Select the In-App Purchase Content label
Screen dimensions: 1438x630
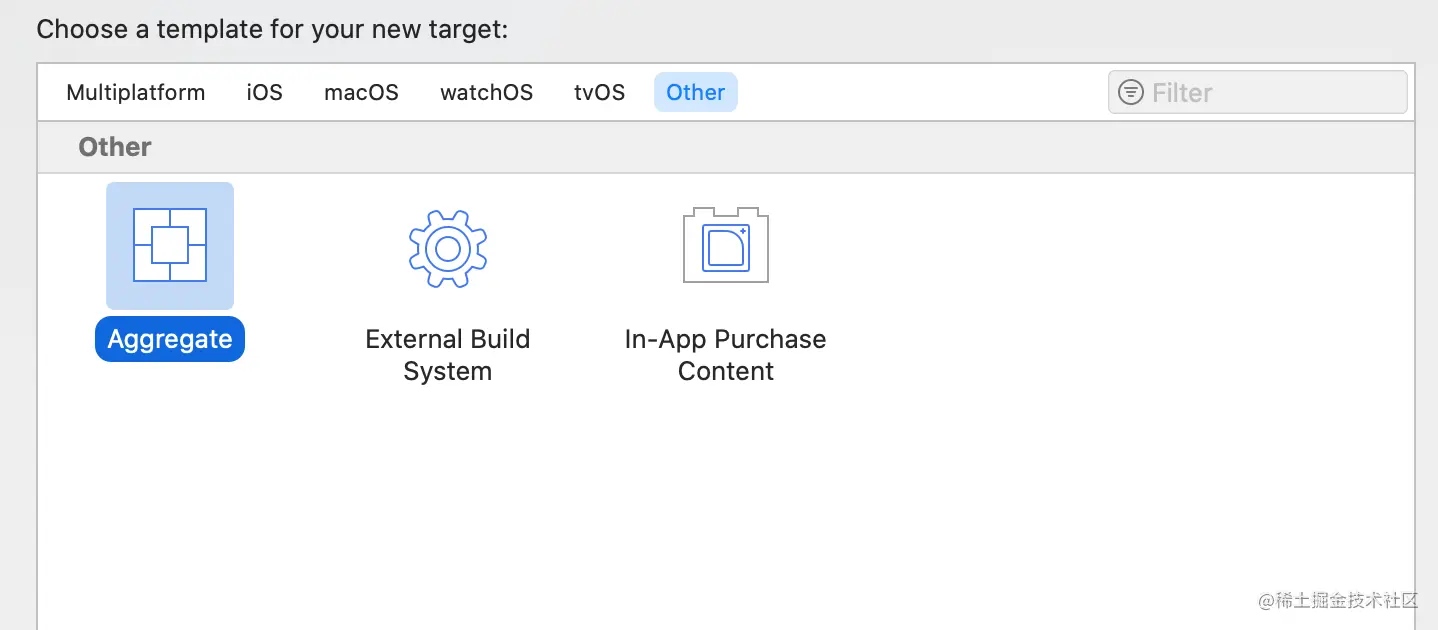726,355
